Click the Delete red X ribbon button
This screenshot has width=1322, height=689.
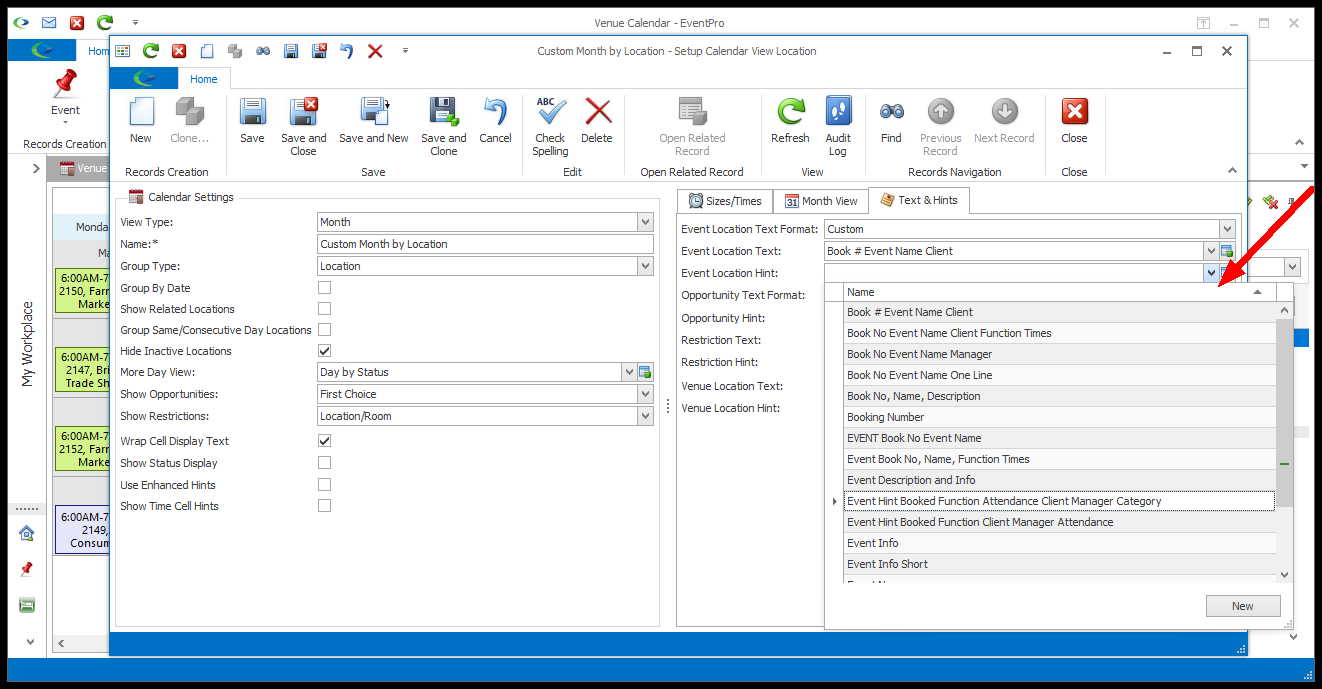(597, 121)
